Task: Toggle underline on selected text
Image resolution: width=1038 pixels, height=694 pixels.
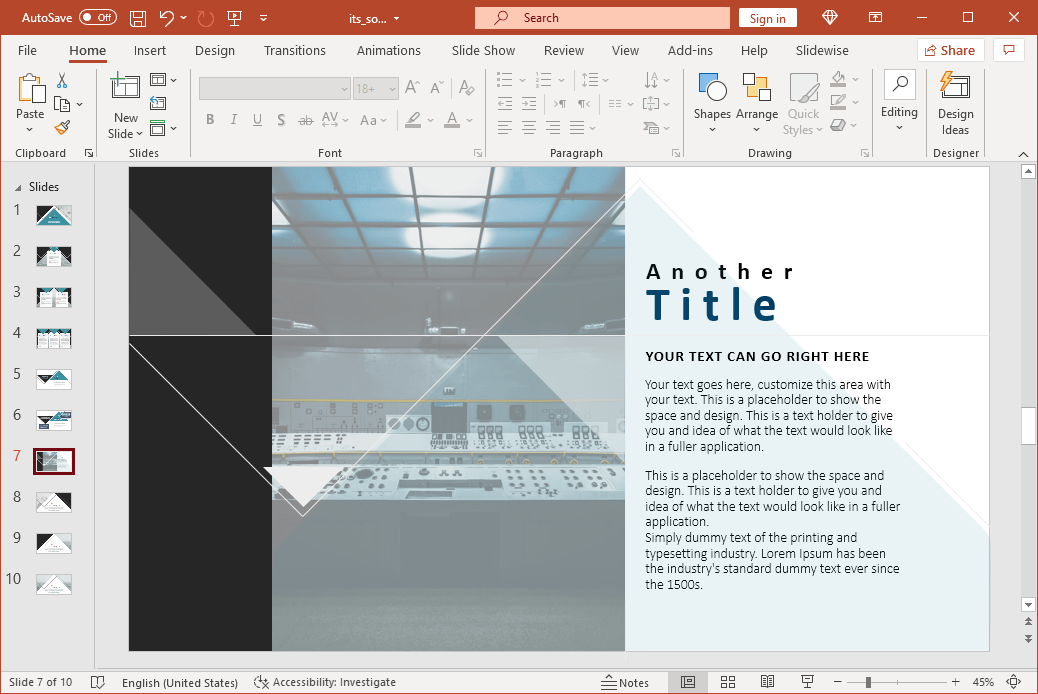Action: [x=257, y=119]
